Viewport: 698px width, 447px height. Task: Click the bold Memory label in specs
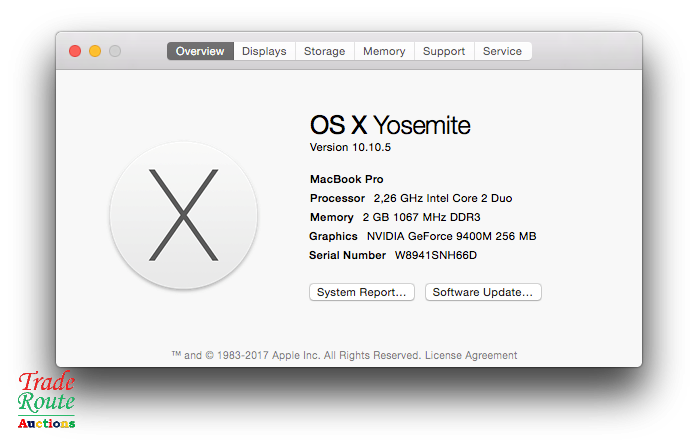point(332,217)
